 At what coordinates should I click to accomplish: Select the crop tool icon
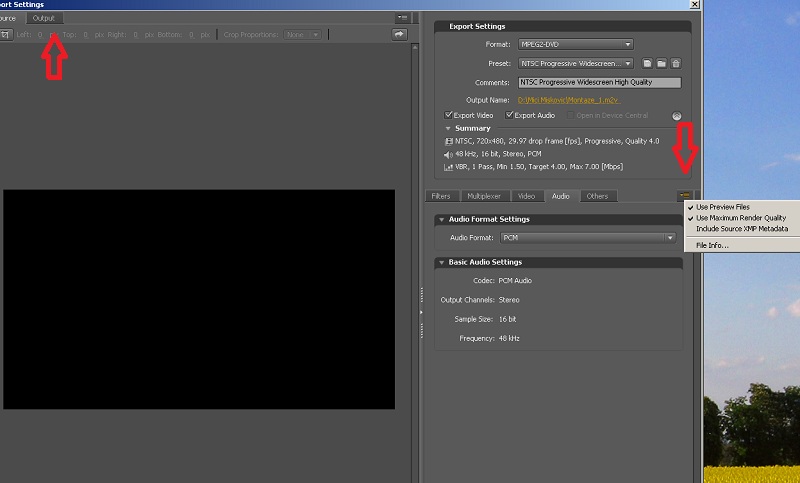(x=5, y=34)
